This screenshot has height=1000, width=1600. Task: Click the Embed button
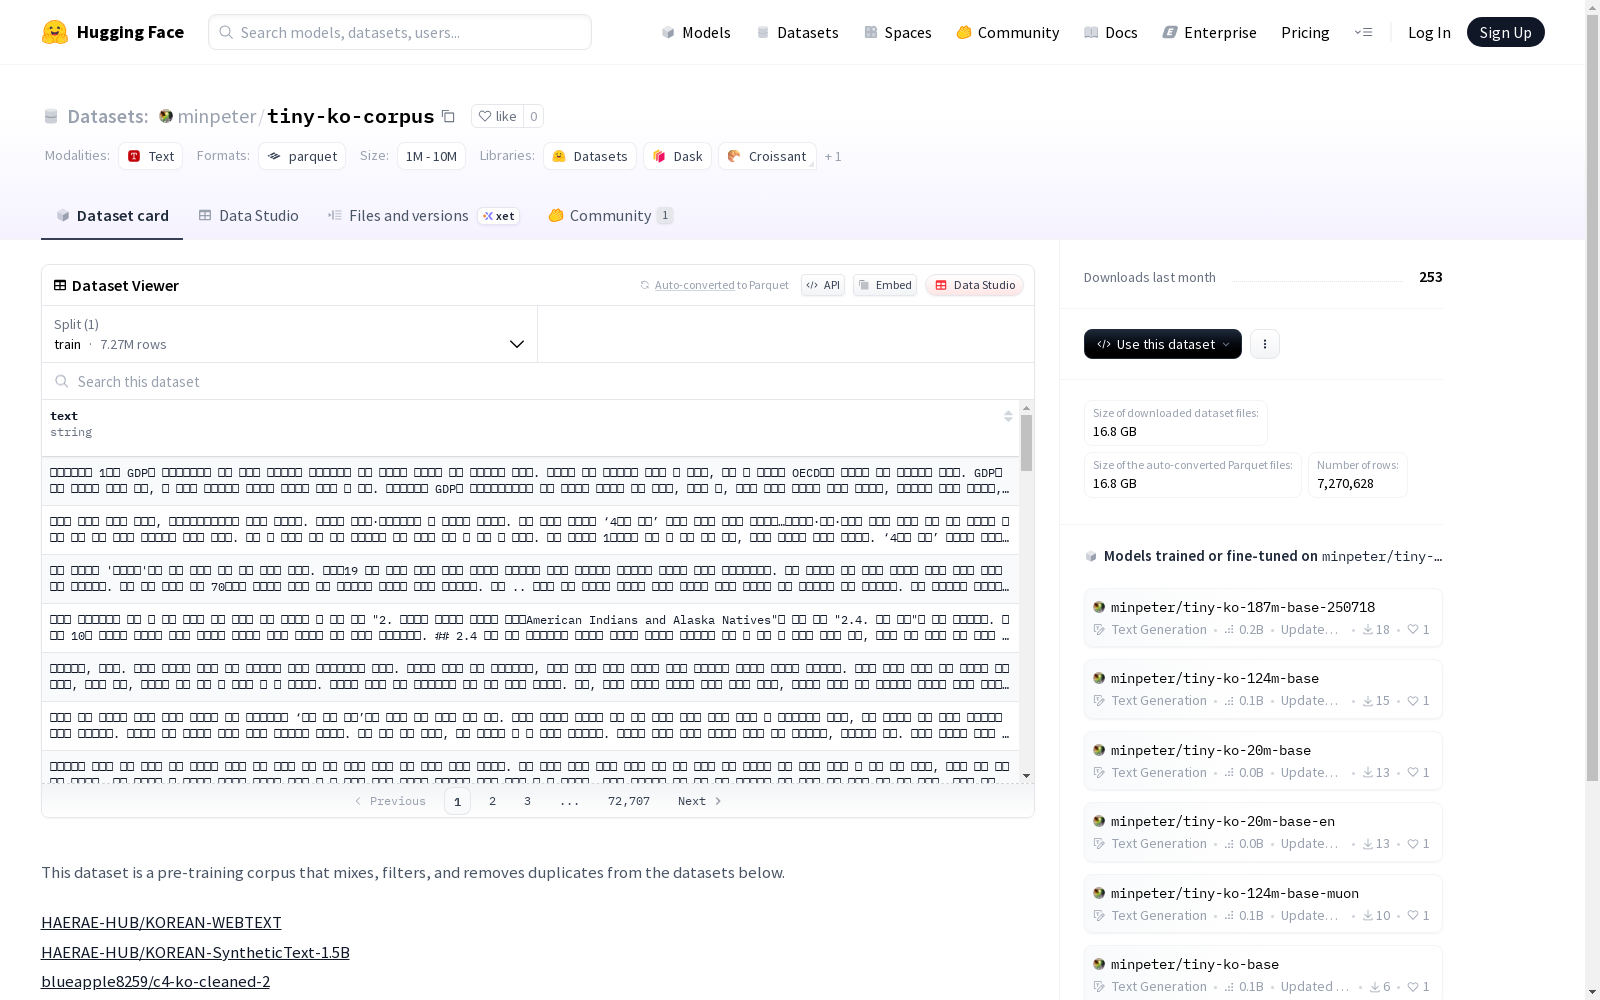[885, 285]
